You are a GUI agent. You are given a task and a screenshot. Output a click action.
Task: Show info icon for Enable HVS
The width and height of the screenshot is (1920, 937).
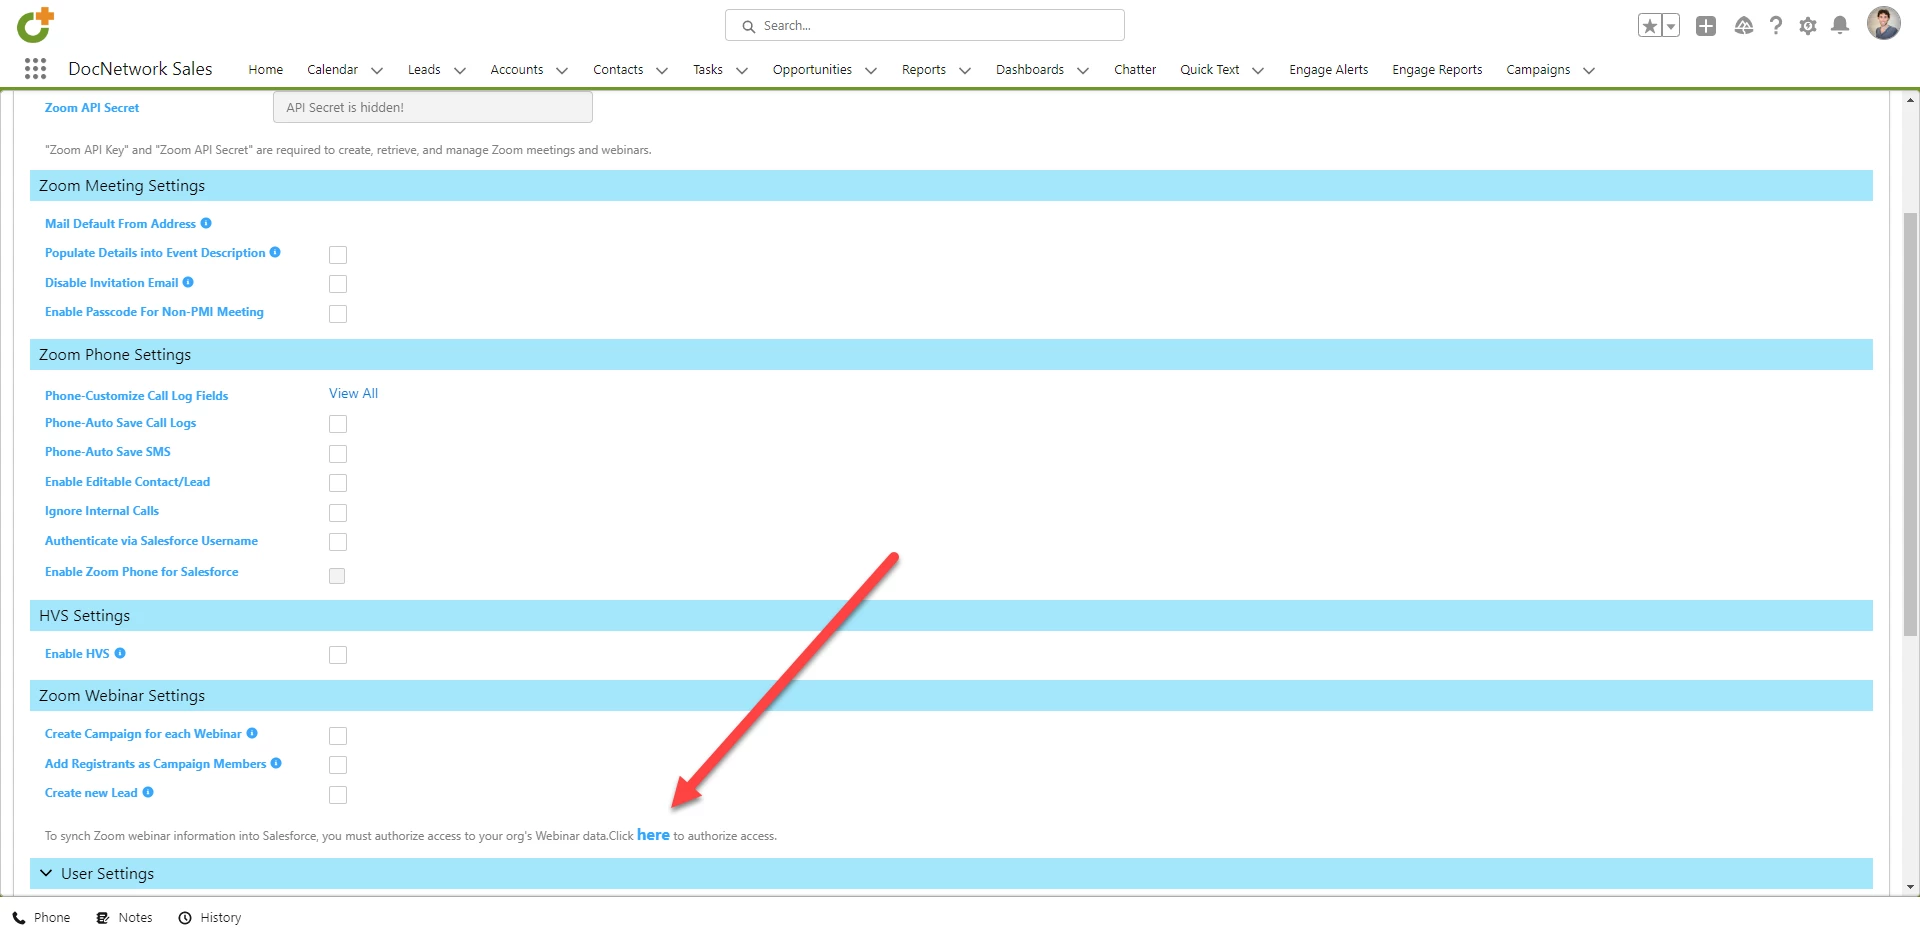pyautogui.click(x=120, y=653)
